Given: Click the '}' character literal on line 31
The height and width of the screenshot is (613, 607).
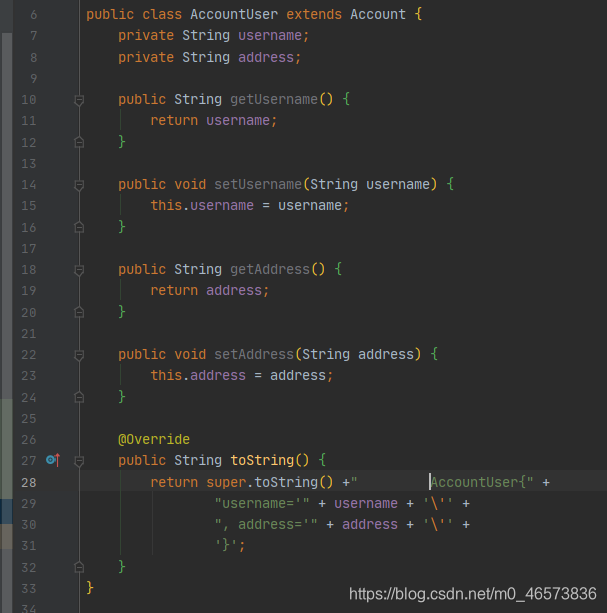Looking at the screenshot, I should click(x=226, y=545).
